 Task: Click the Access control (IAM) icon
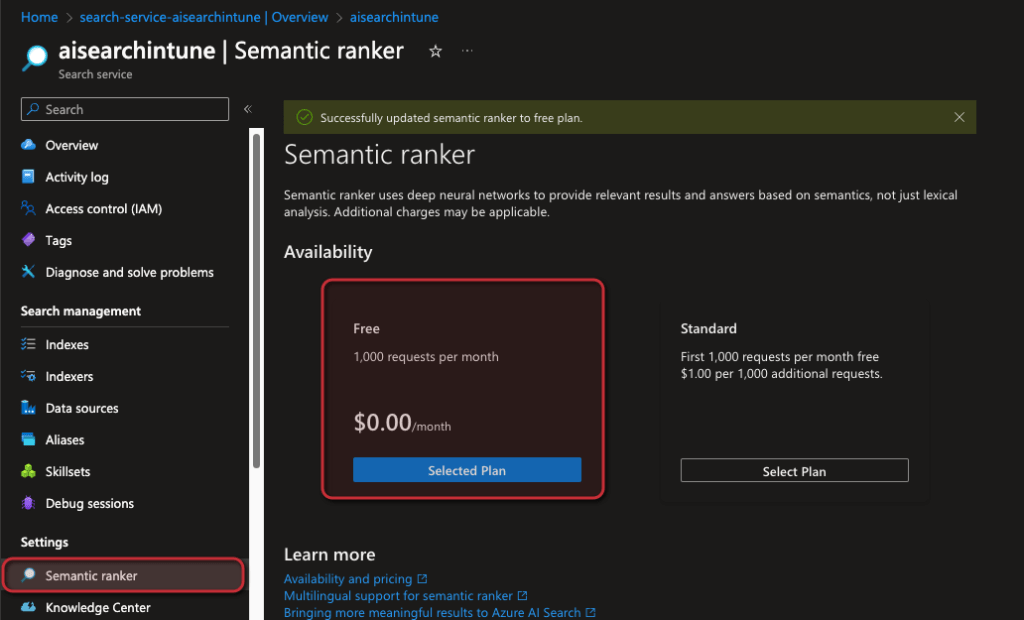[x=28, y=209]
